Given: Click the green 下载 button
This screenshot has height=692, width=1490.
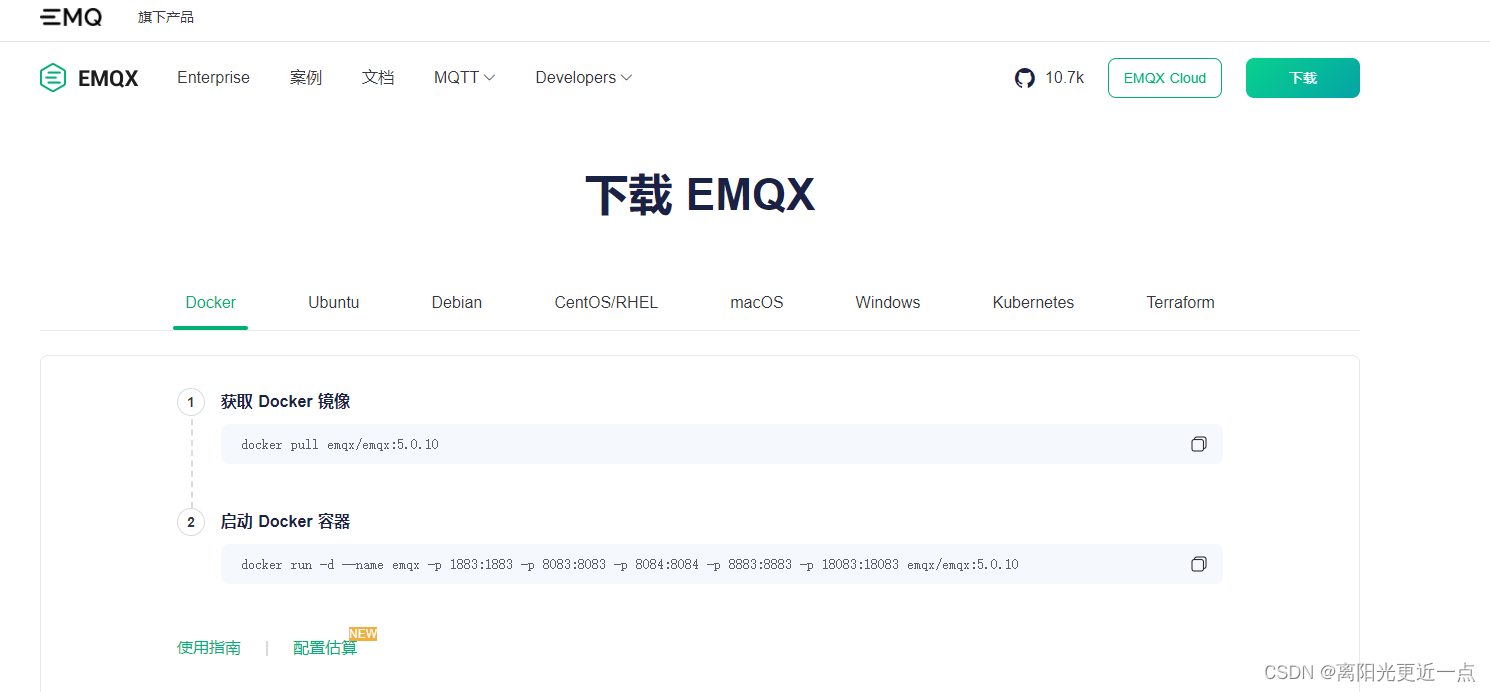Looking at the screenshot, I should 1303,78.
